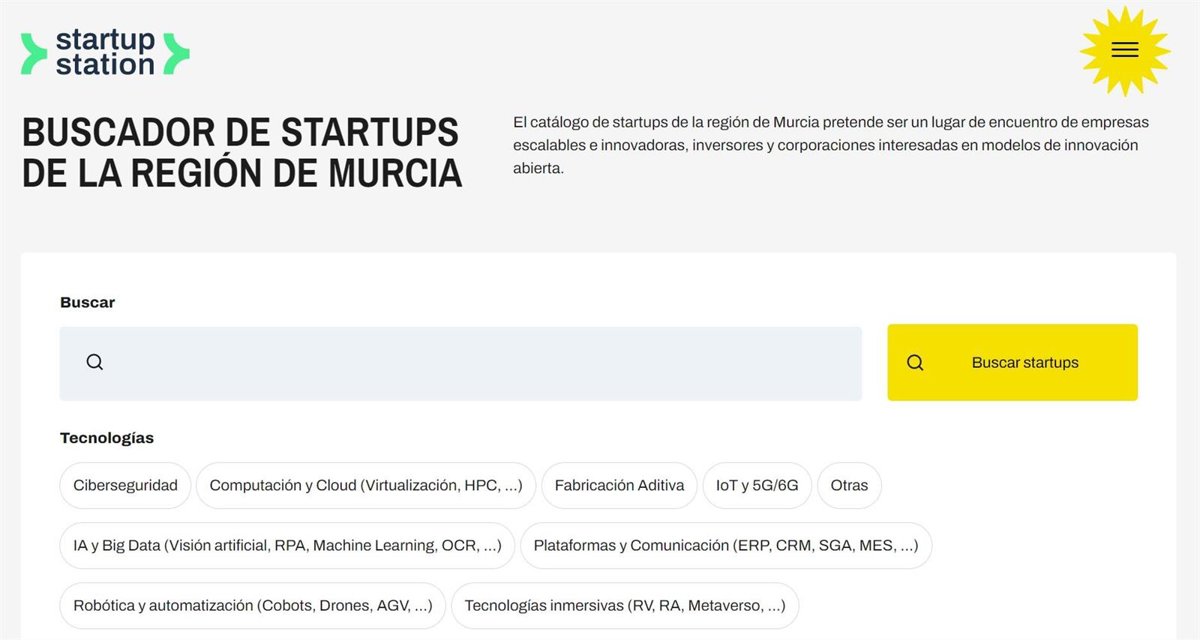This screenshot has width=1200, height=640.
Task: Toggle the Robótica y automatización chip
Action: point(252,606)
